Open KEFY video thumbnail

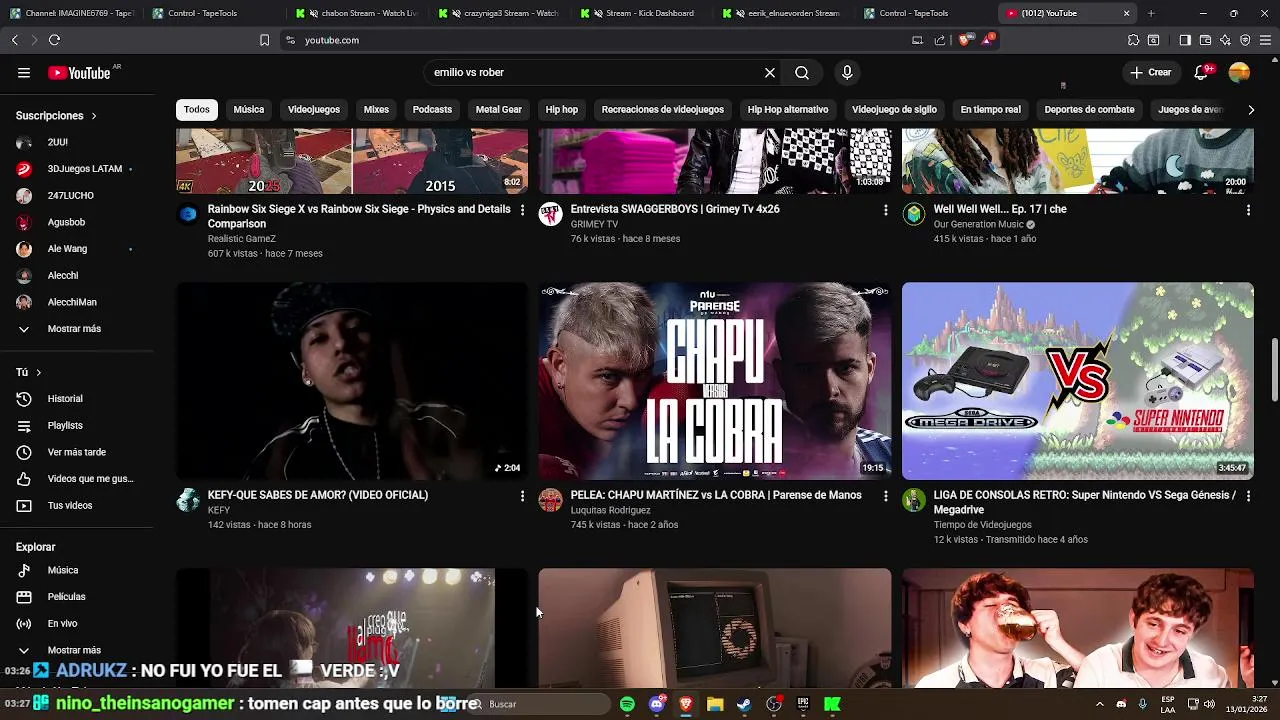tap(352, 381)
